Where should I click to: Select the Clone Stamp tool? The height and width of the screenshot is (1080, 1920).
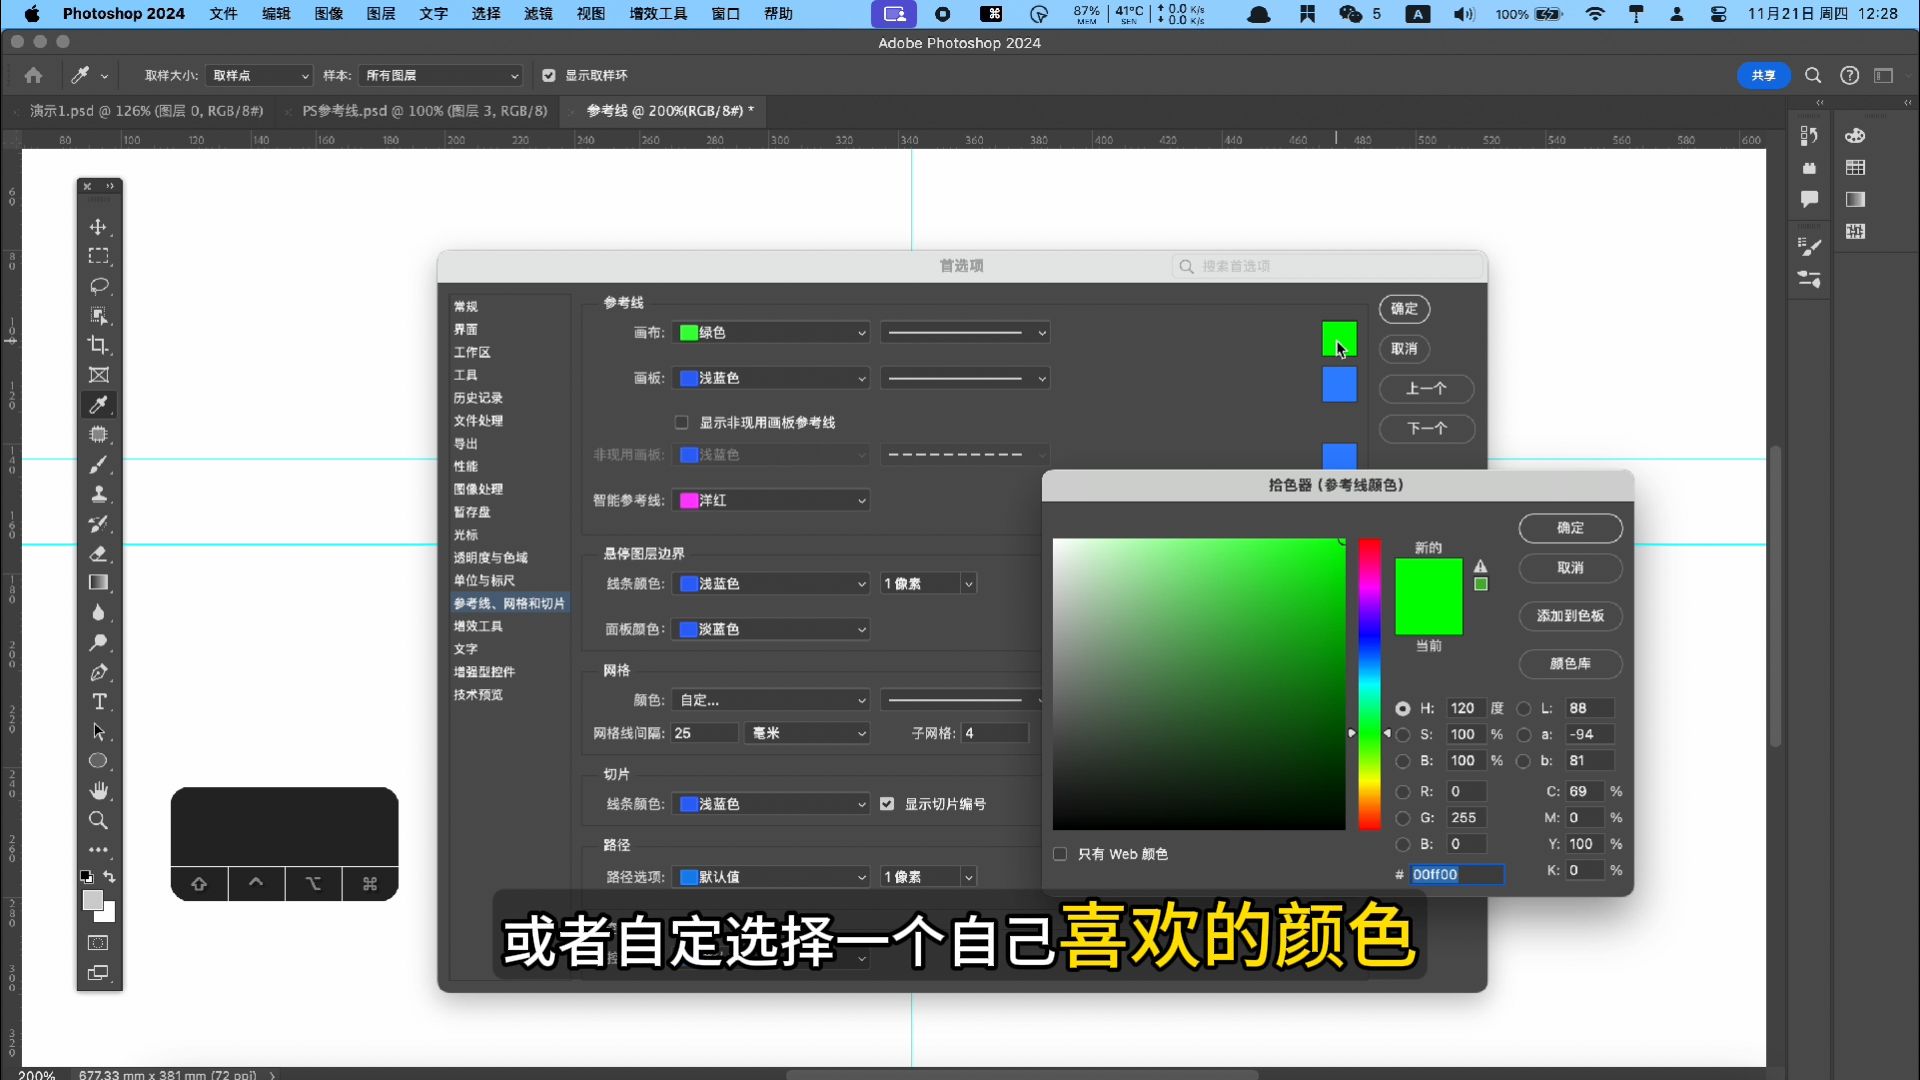[98, 494]
